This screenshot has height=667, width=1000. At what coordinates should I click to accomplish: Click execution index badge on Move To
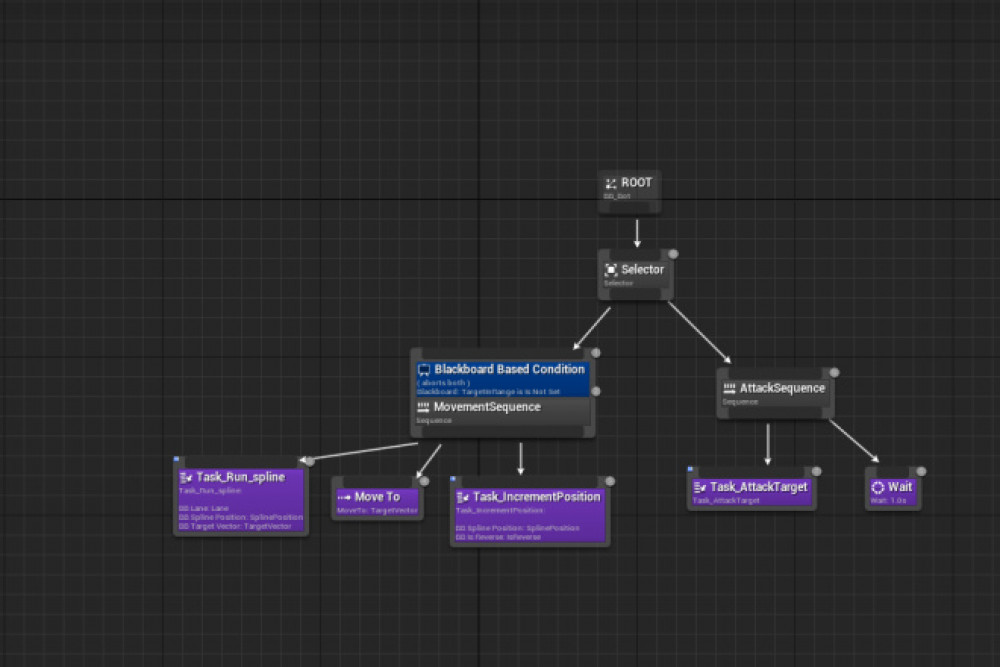point(424,481)
